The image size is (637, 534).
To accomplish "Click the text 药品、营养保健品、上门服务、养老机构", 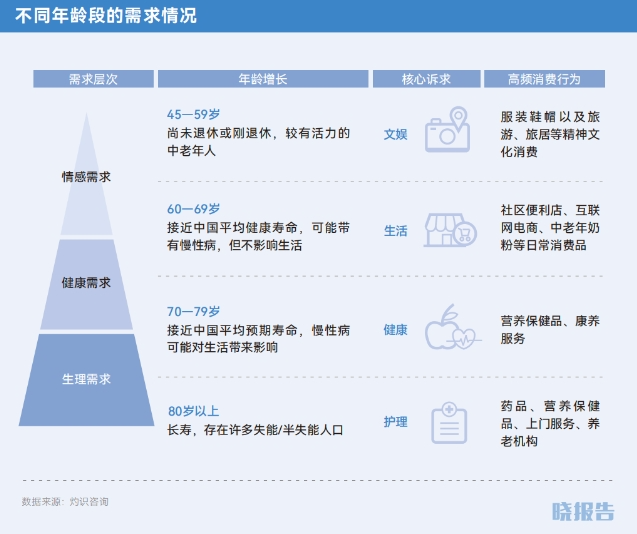I will click(x=550, y=423).
